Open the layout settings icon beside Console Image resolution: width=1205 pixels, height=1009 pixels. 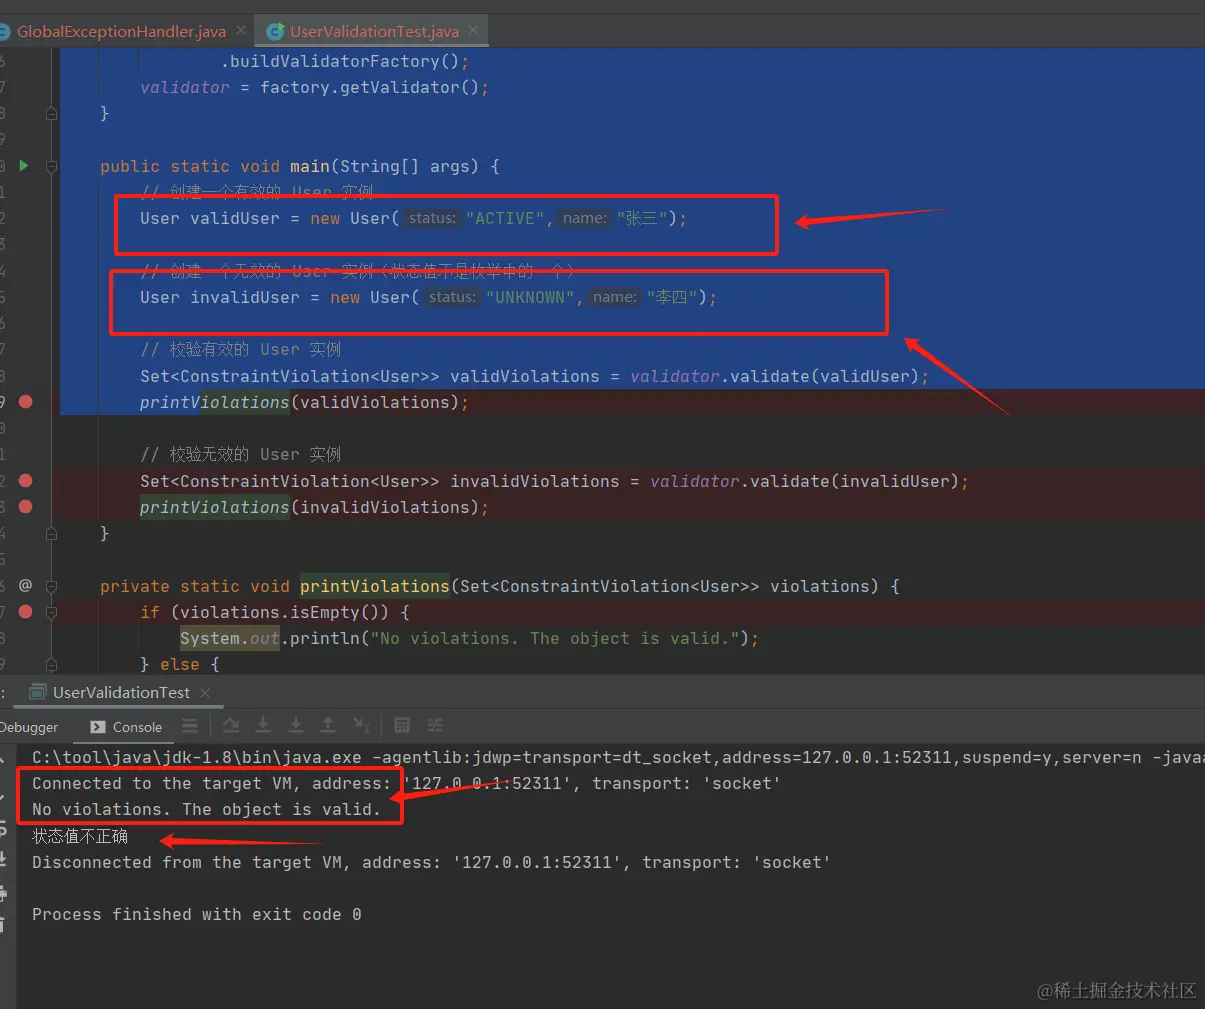pyautogui.click(x=190, y=726)
